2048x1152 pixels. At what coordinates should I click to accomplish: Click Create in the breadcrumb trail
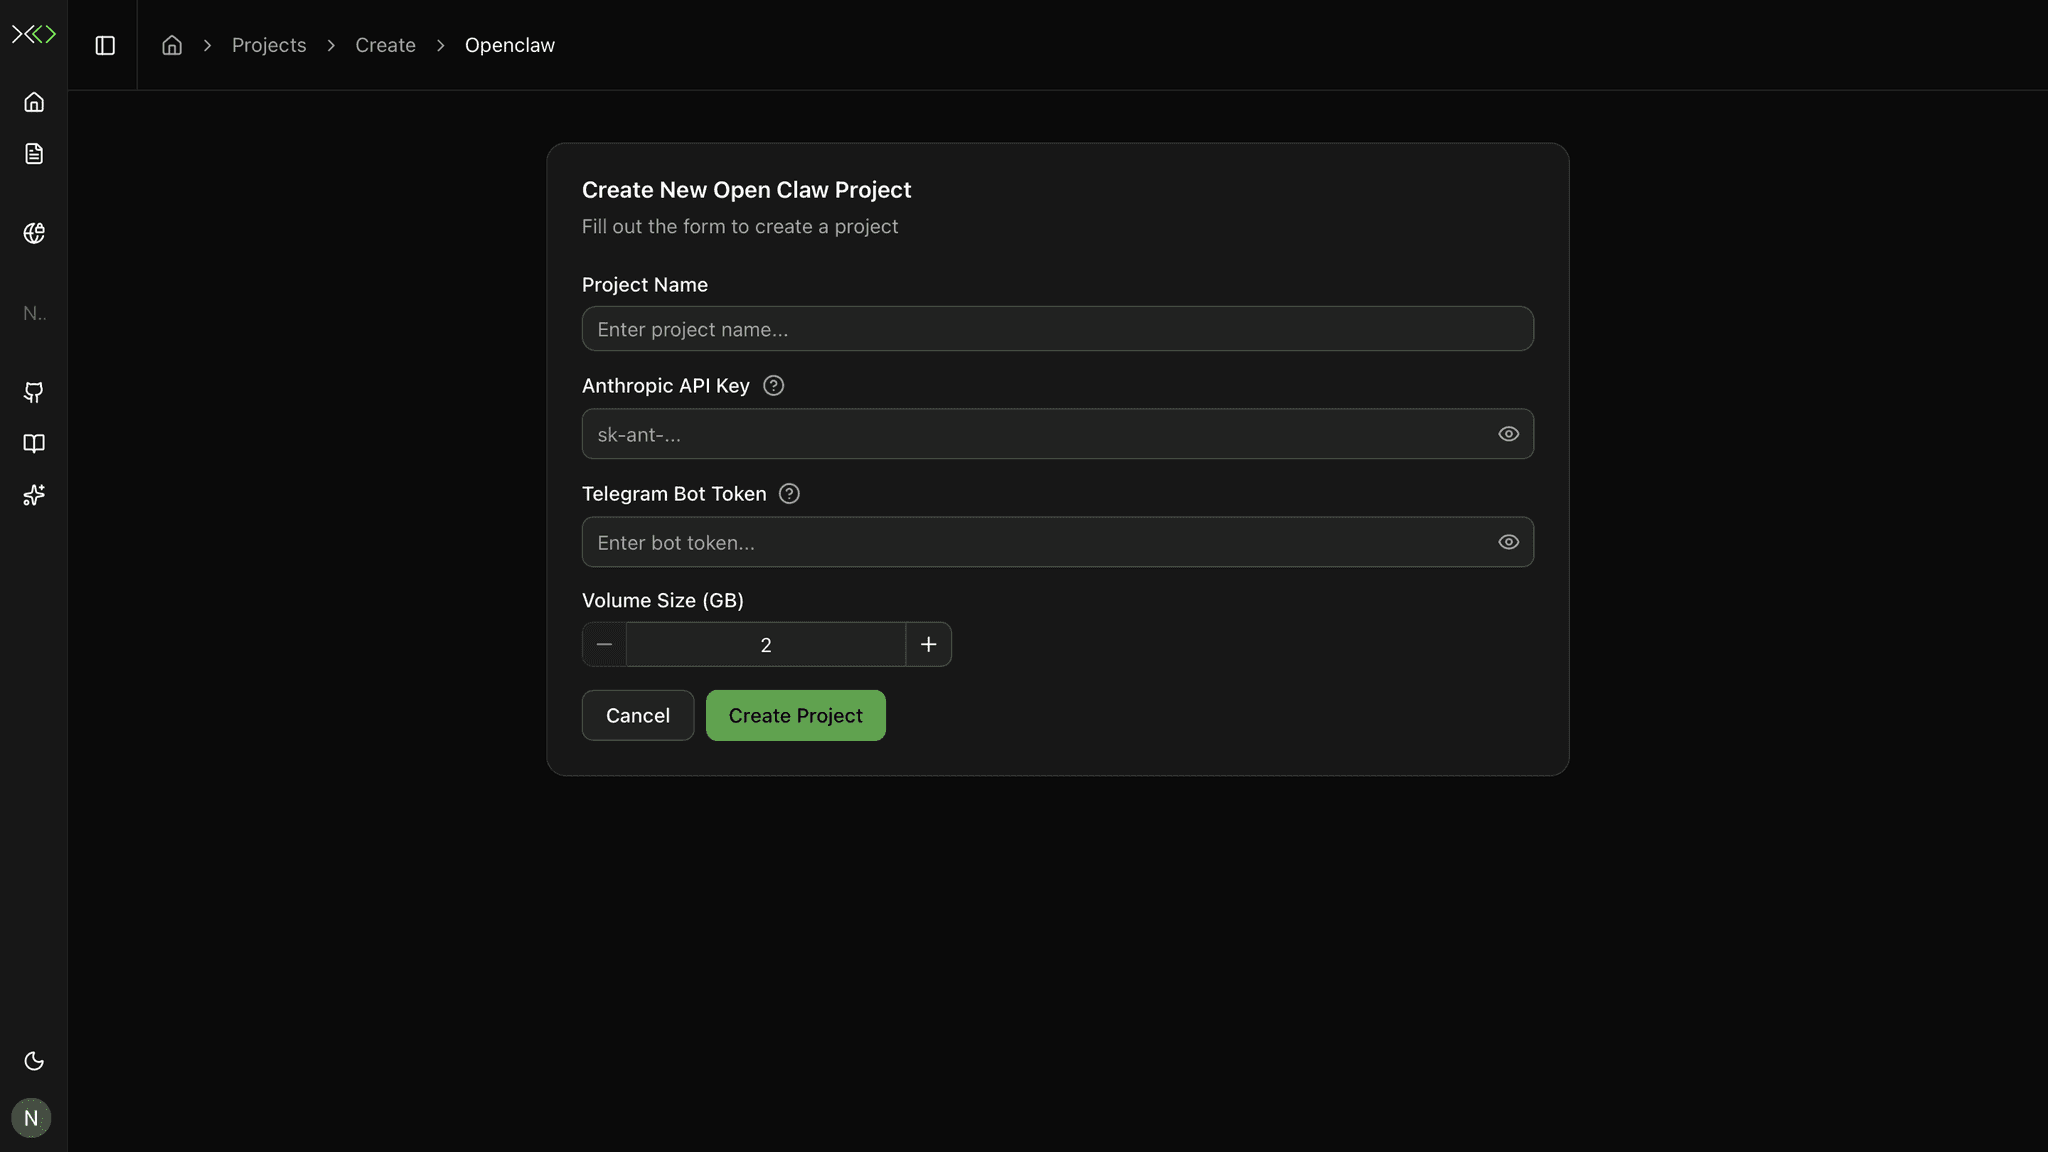click(385, 45)
